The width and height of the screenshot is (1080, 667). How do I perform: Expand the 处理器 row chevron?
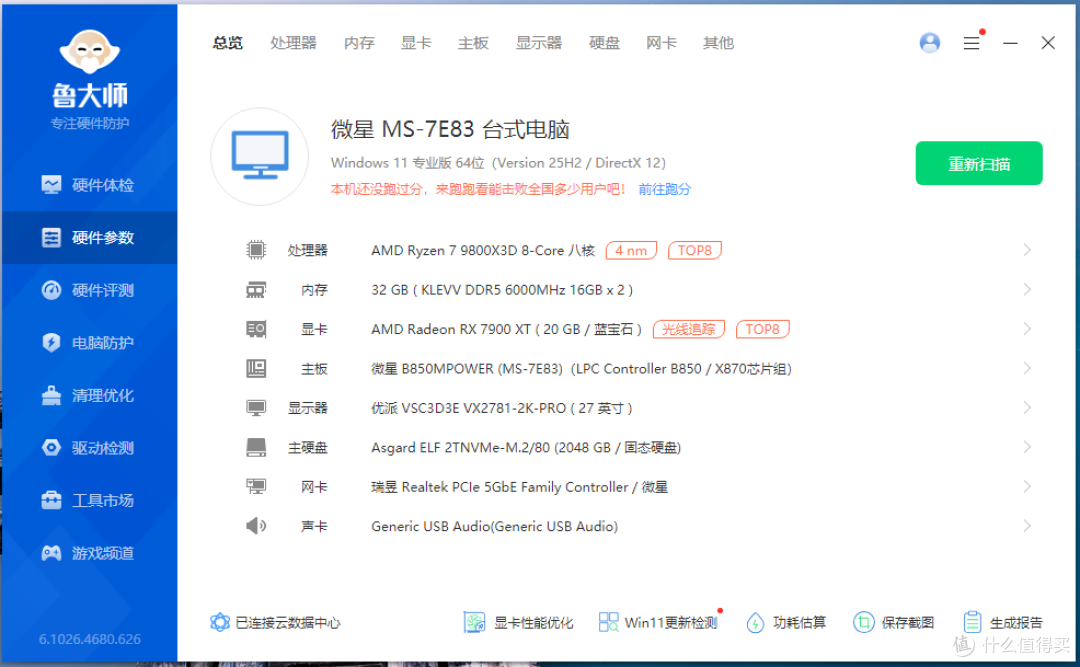[1027, 249]
